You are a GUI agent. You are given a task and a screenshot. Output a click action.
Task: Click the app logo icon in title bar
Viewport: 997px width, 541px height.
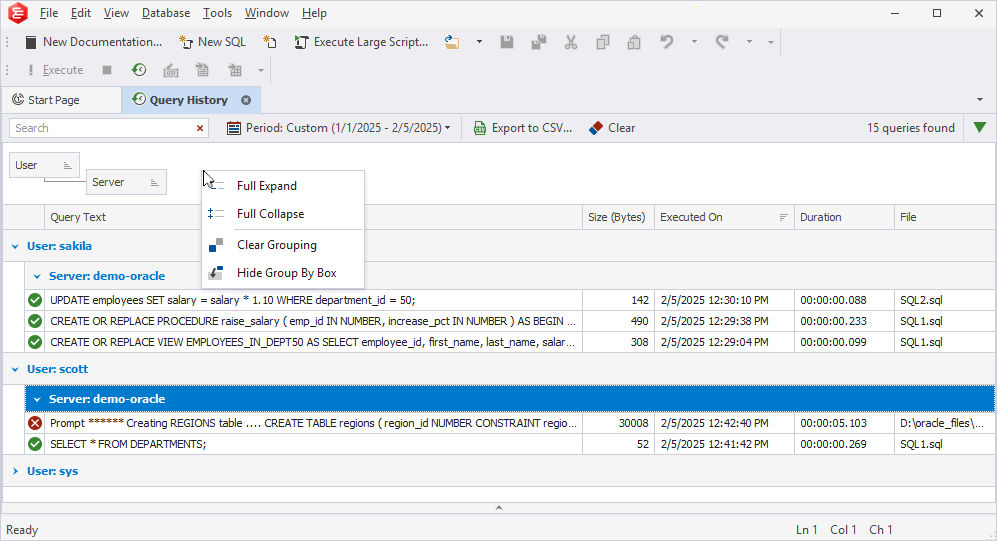click(18, 13)
